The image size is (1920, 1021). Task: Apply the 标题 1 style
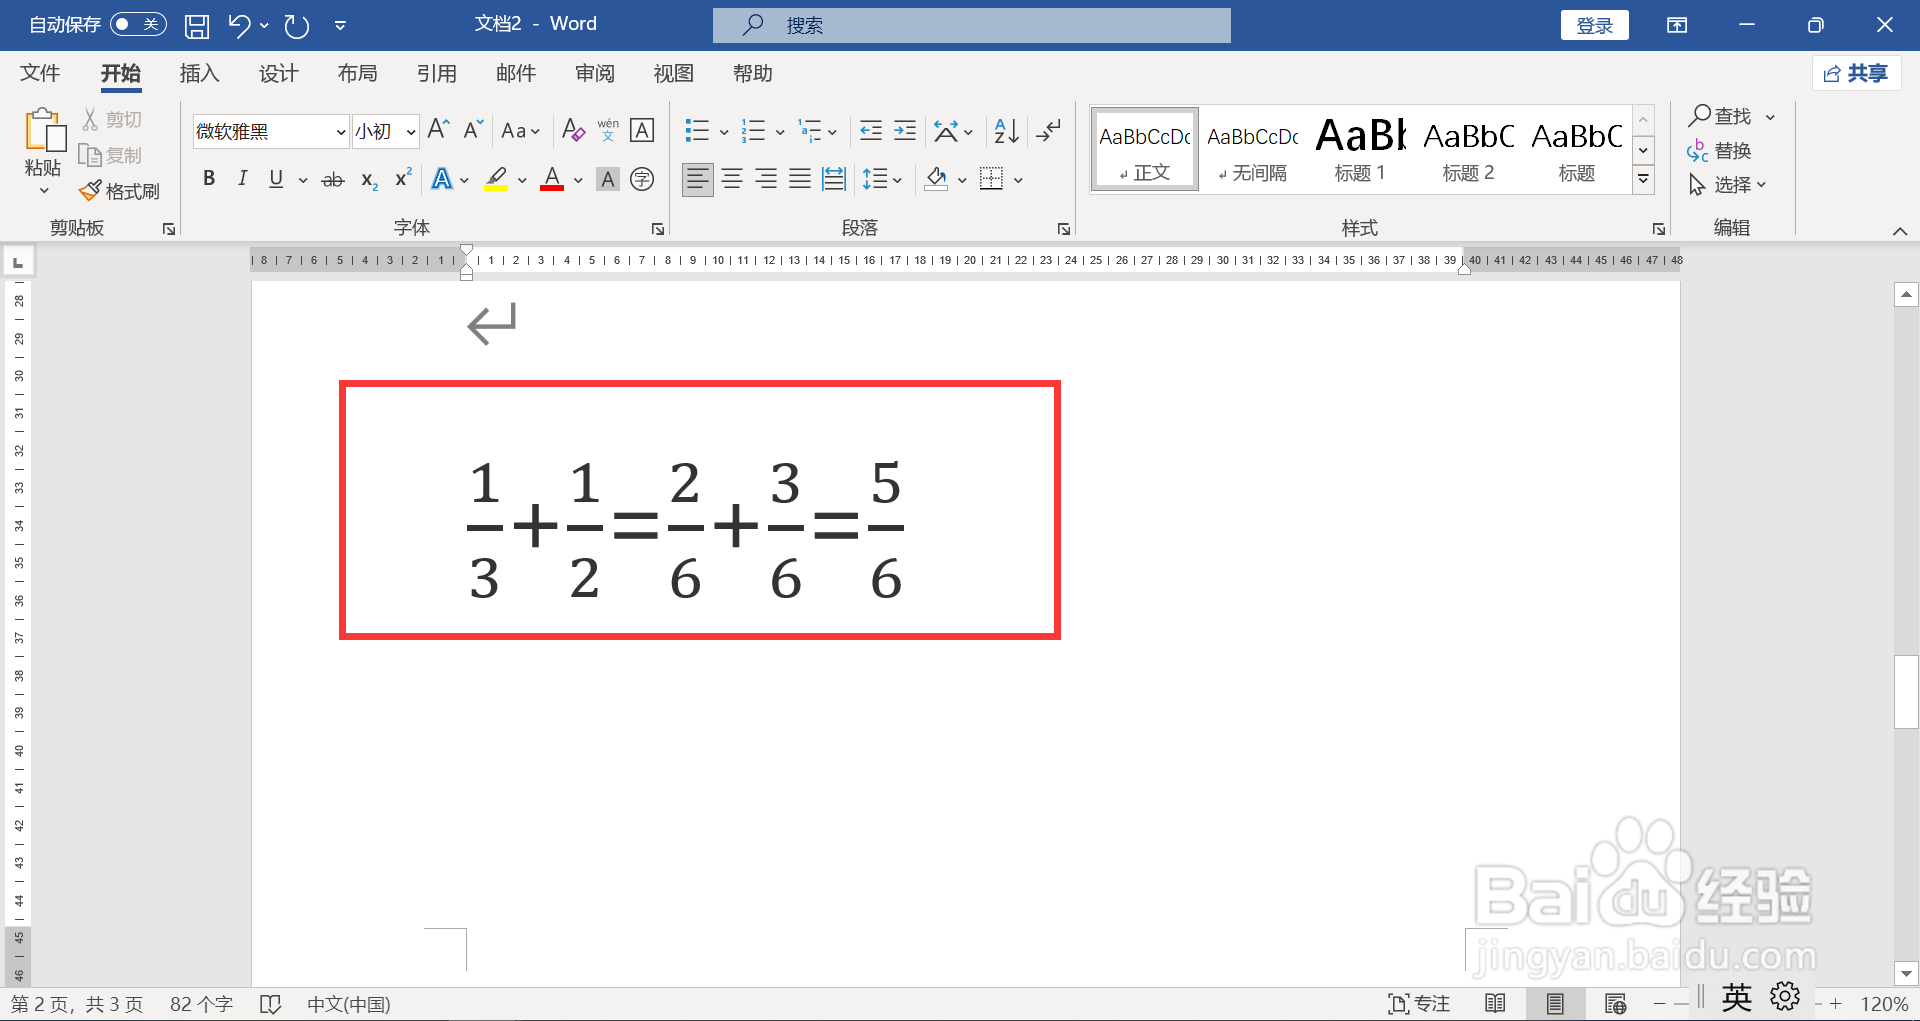1360,148
